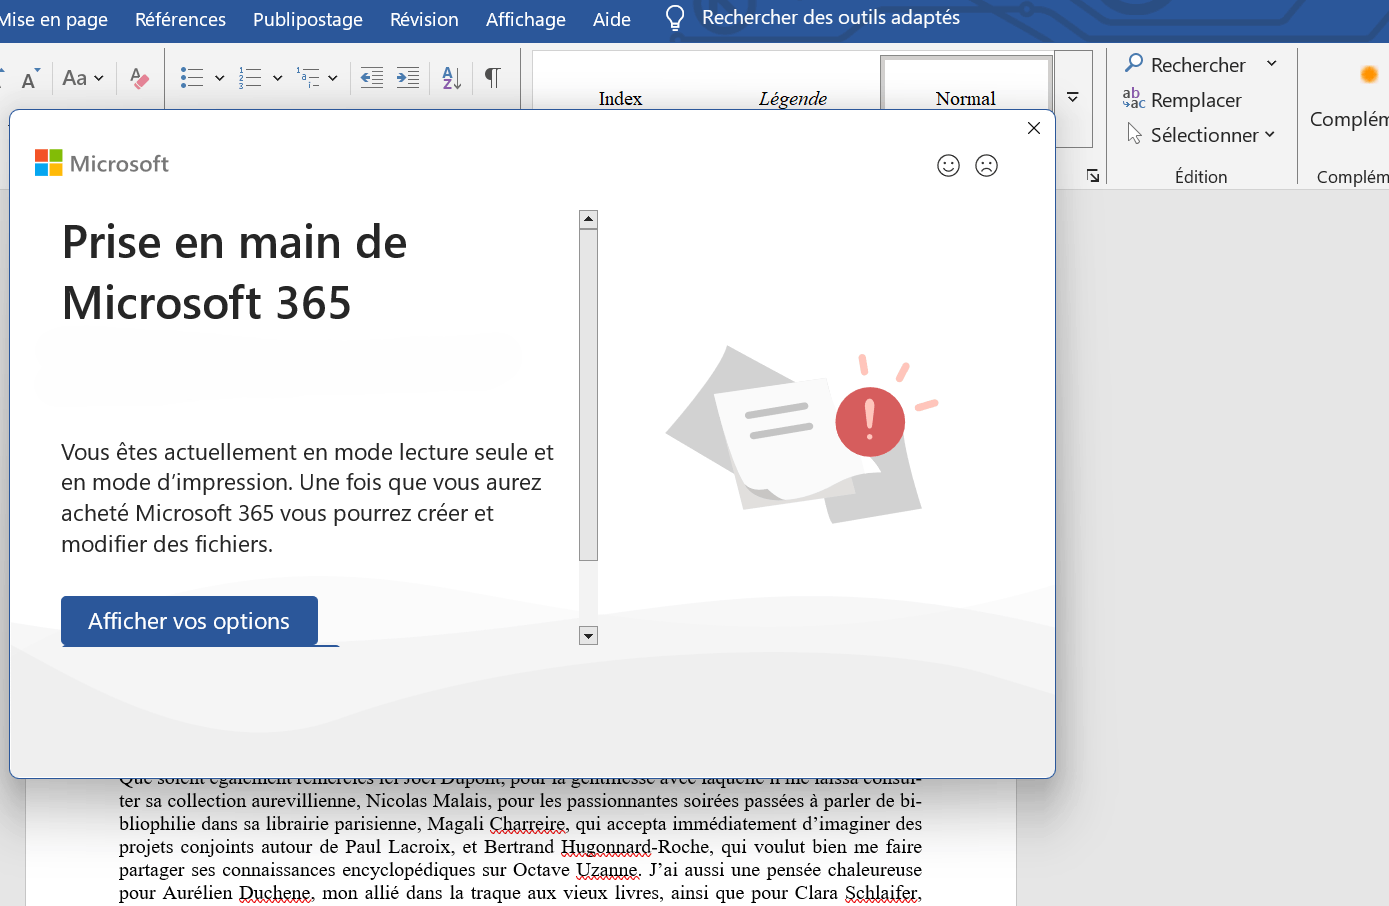Click the dialog scrollbar up arrow
The width and height of the screenshot is (1389, 906).
588,219
